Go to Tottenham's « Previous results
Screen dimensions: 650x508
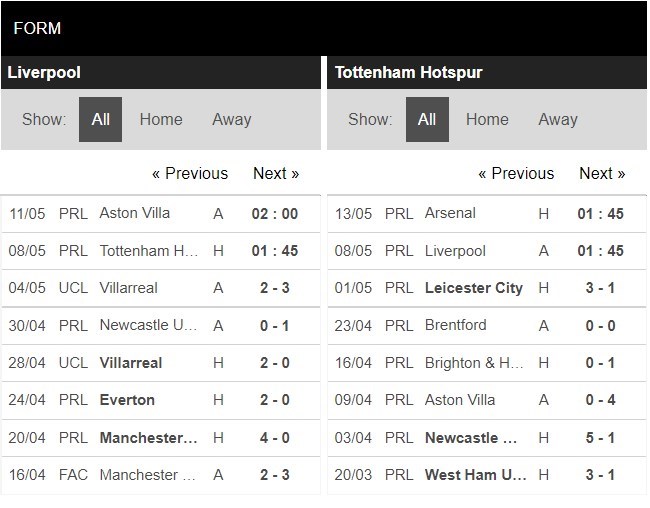click(x=516, y=173)
